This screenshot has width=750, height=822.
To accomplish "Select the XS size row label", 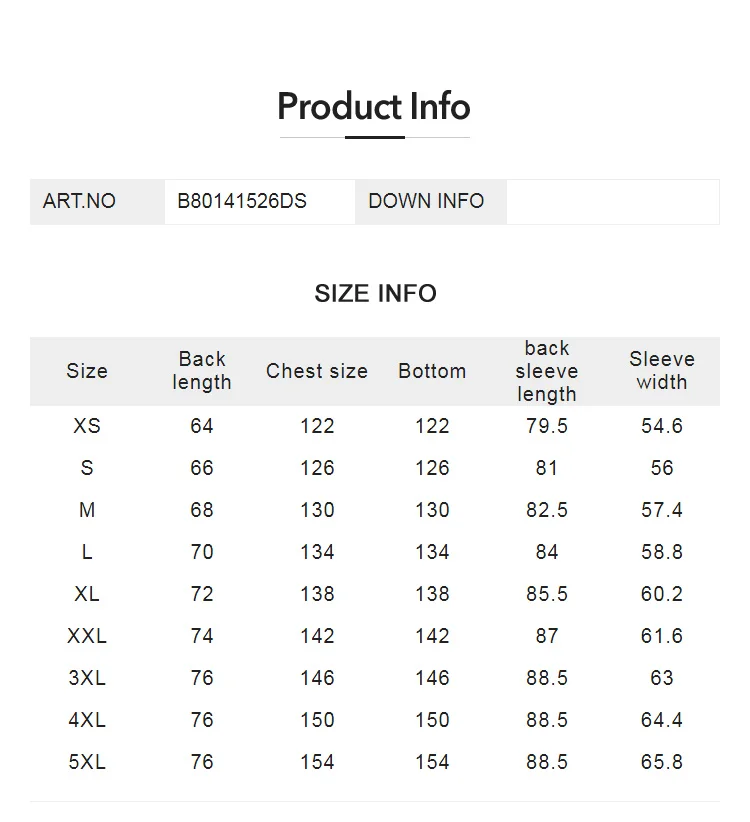I will coord(87,426).
